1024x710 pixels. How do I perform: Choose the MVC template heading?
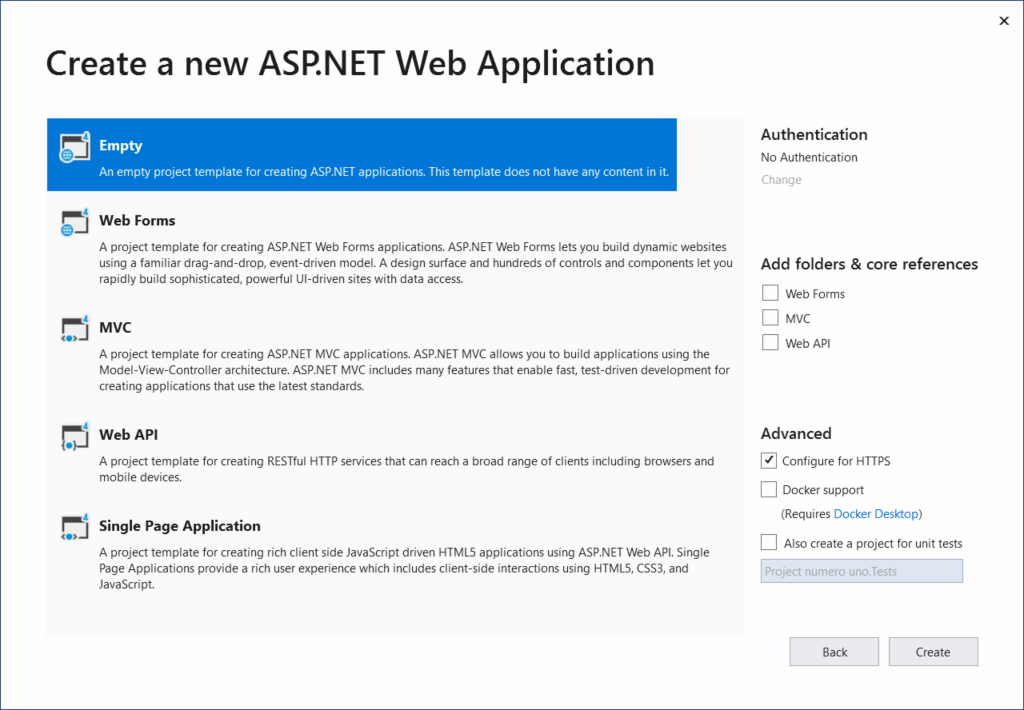[x=115, y=327]
